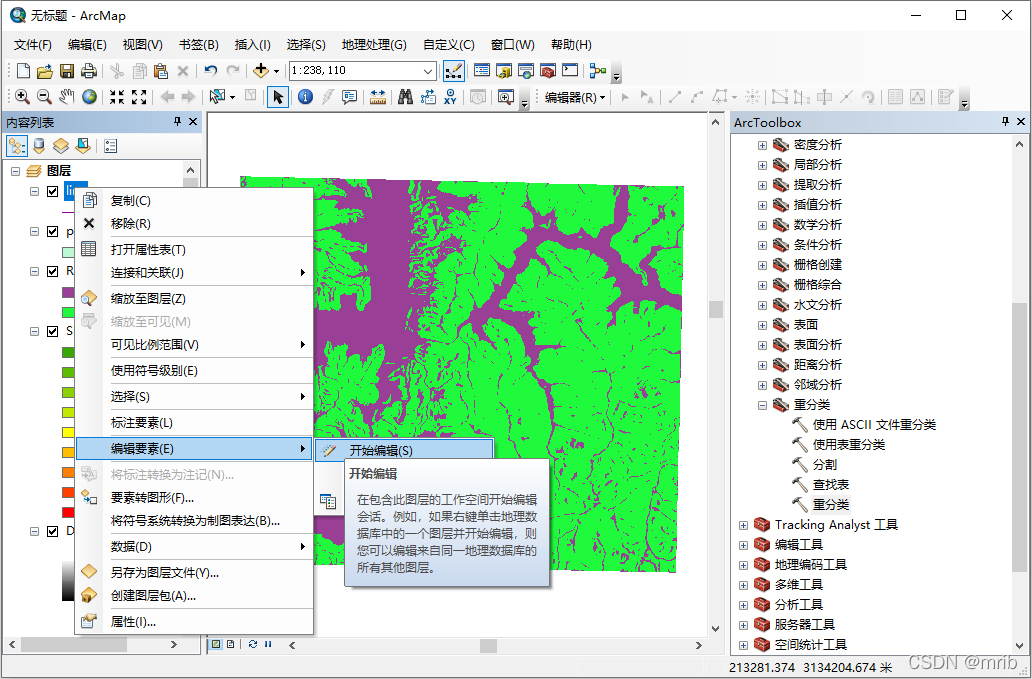Open the red ArcToolbox icon
This screenshot has height=679, width=1032.
(x=548, y=71)
